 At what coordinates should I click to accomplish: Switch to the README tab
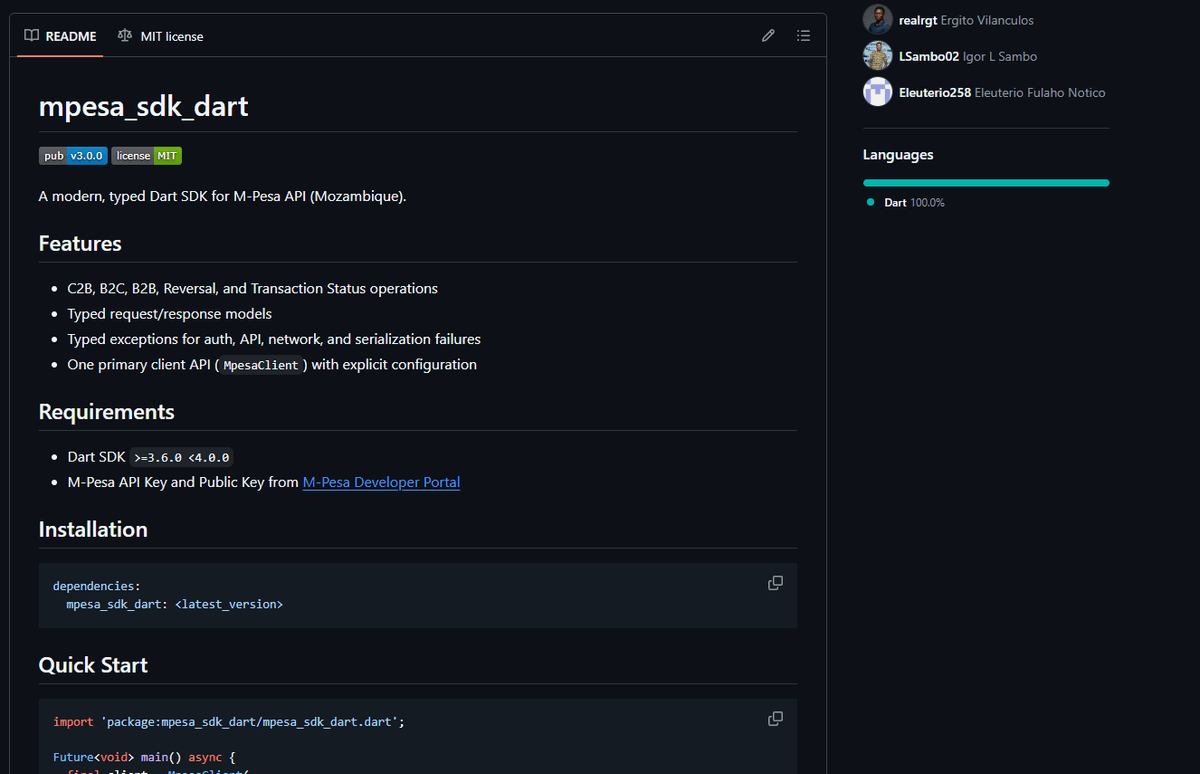tap(60, 36)
